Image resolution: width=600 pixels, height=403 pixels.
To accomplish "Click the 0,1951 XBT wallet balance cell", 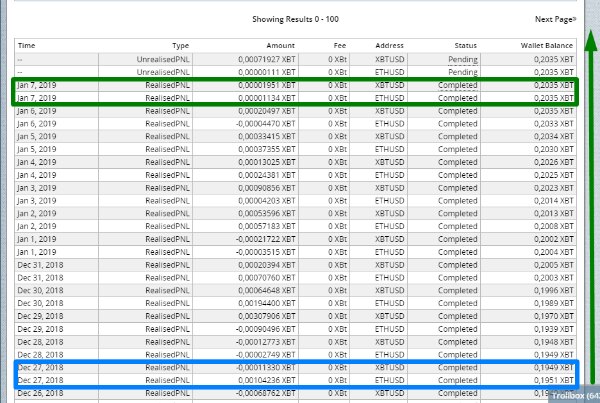I will coord(553,381).
